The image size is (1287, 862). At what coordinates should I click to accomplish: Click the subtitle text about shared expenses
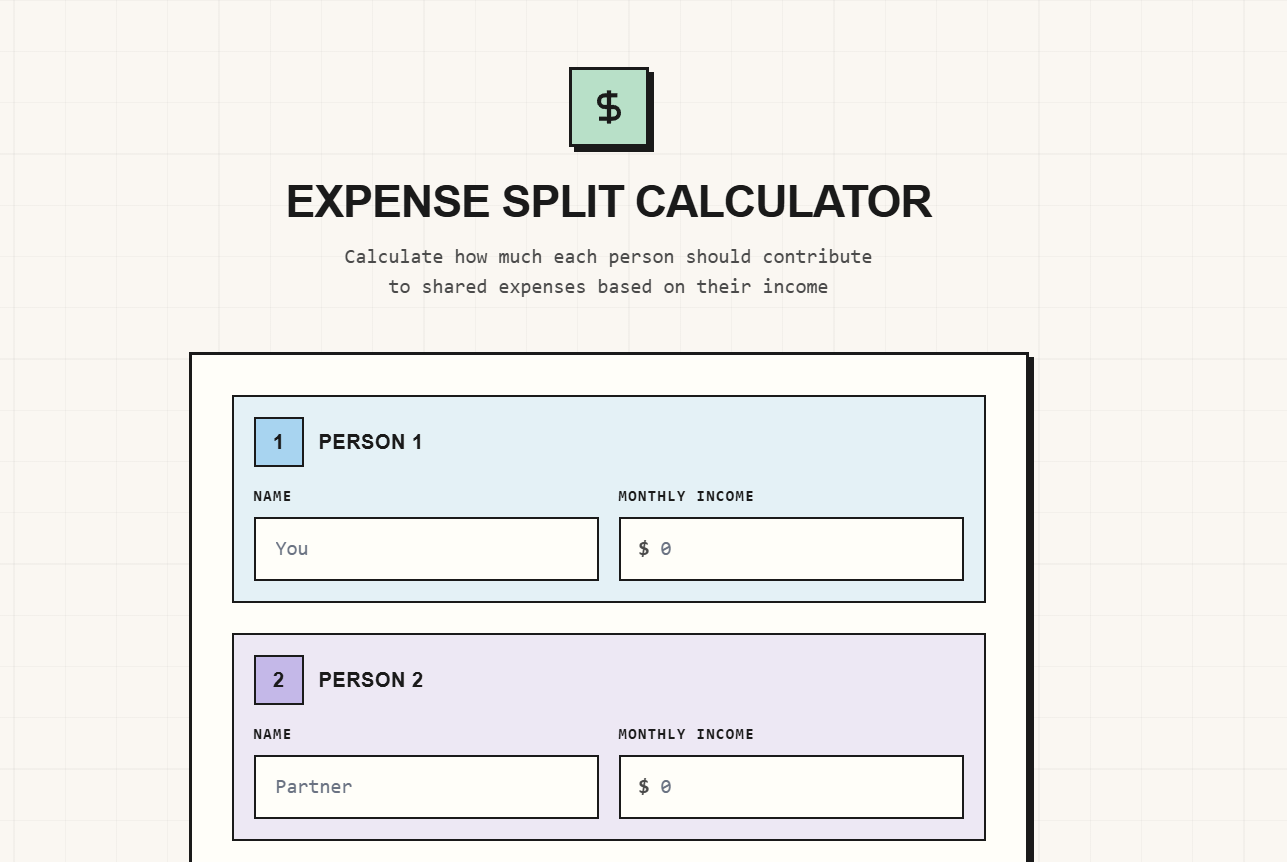pos(608,271)
